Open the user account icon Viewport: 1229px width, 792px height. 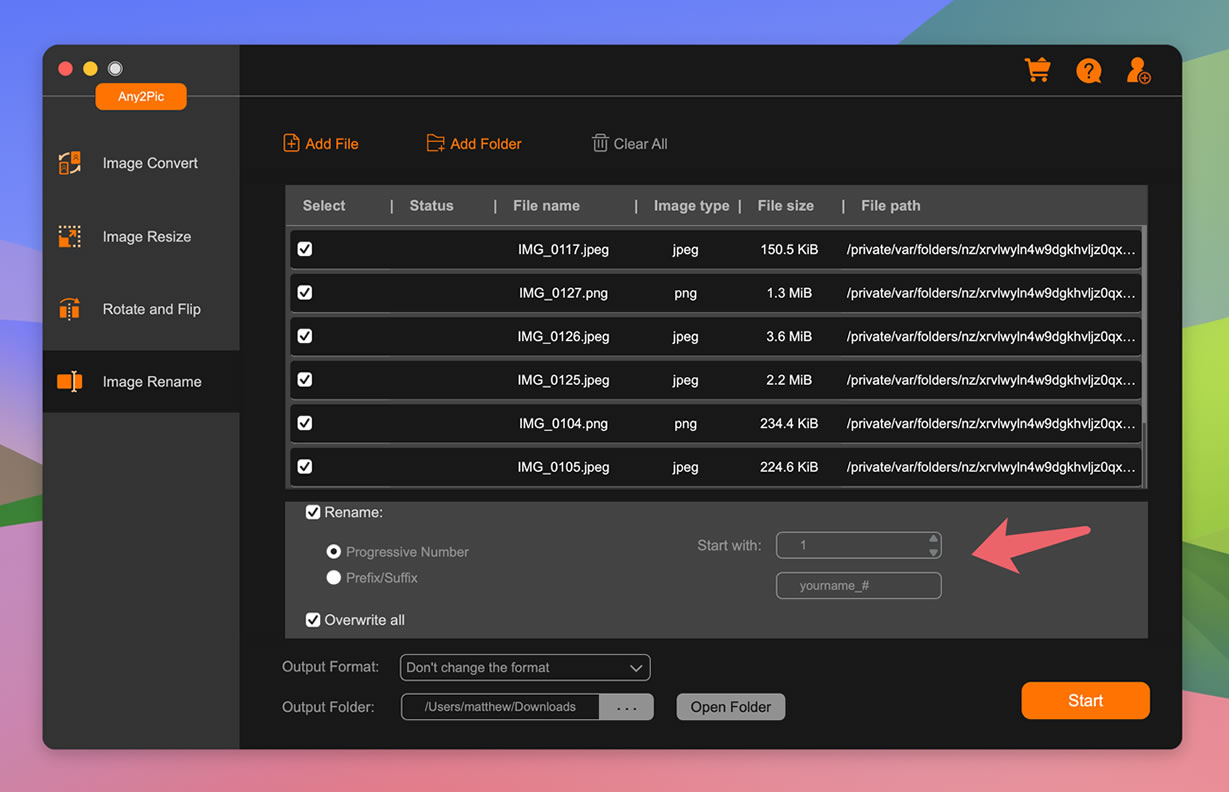tap(1138, 70)
